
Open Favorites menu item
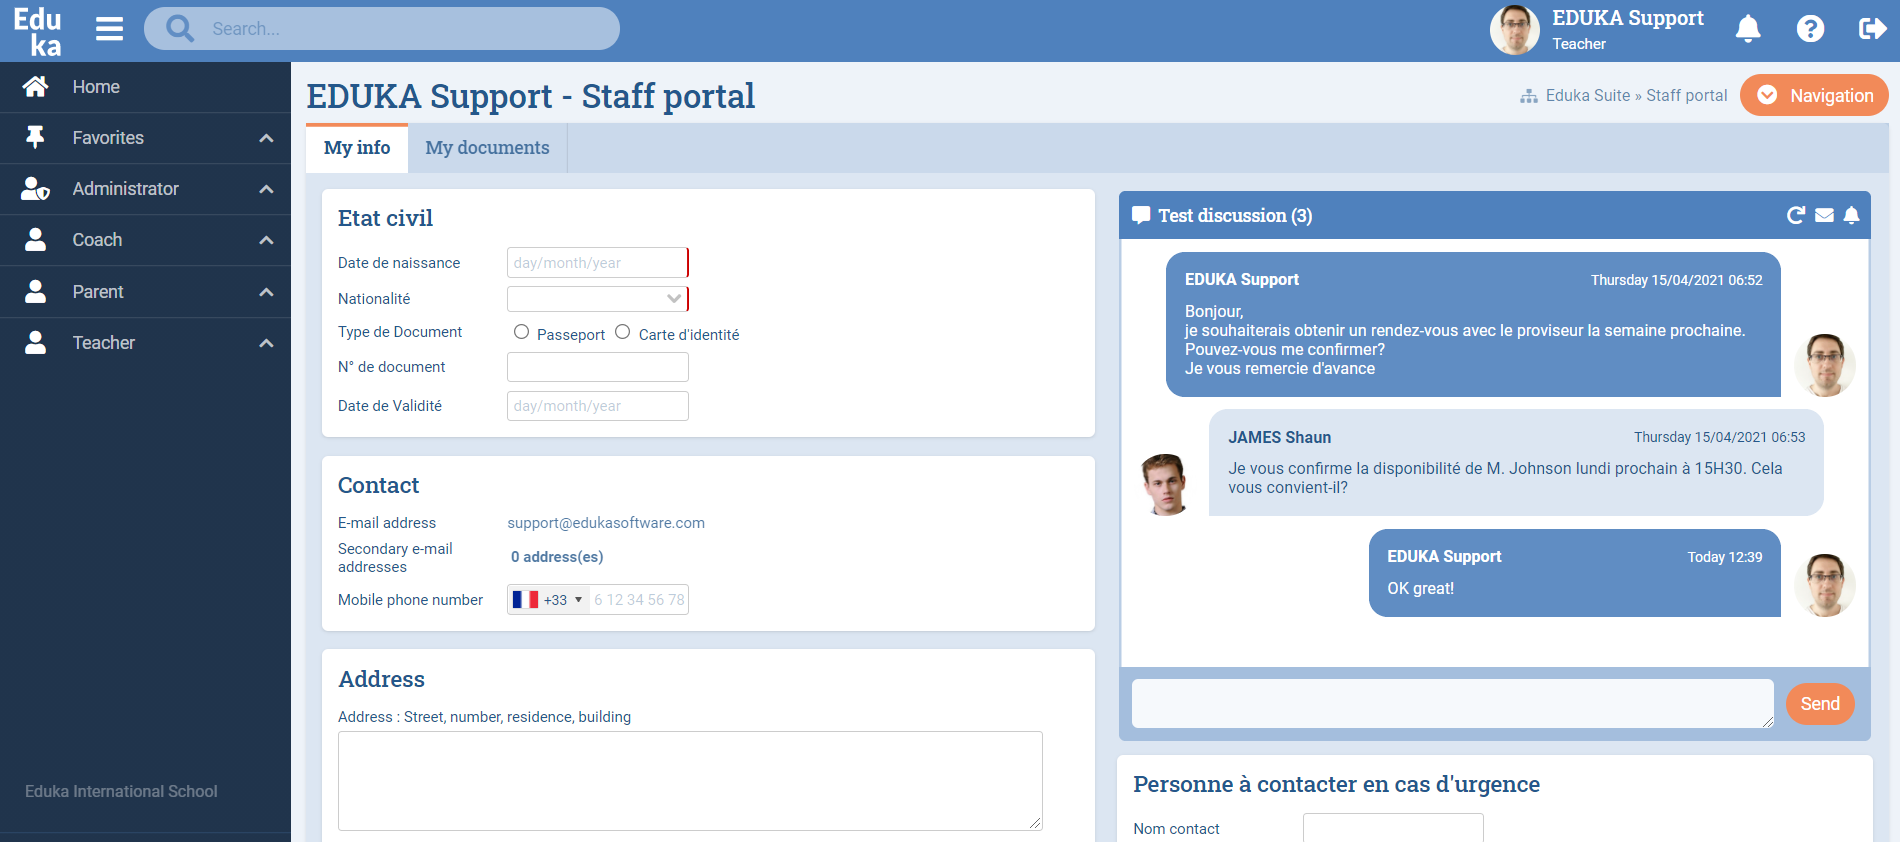pos(145,138)
